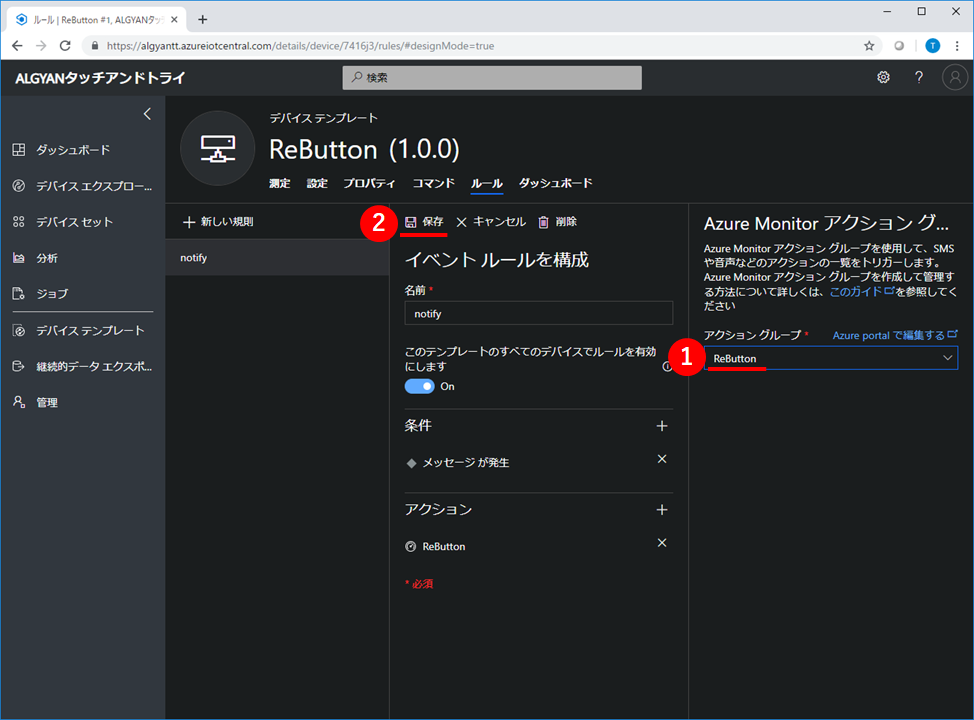Click the 検索 search box
Viewport: 974px width, 720px height.
coord(492,78)
